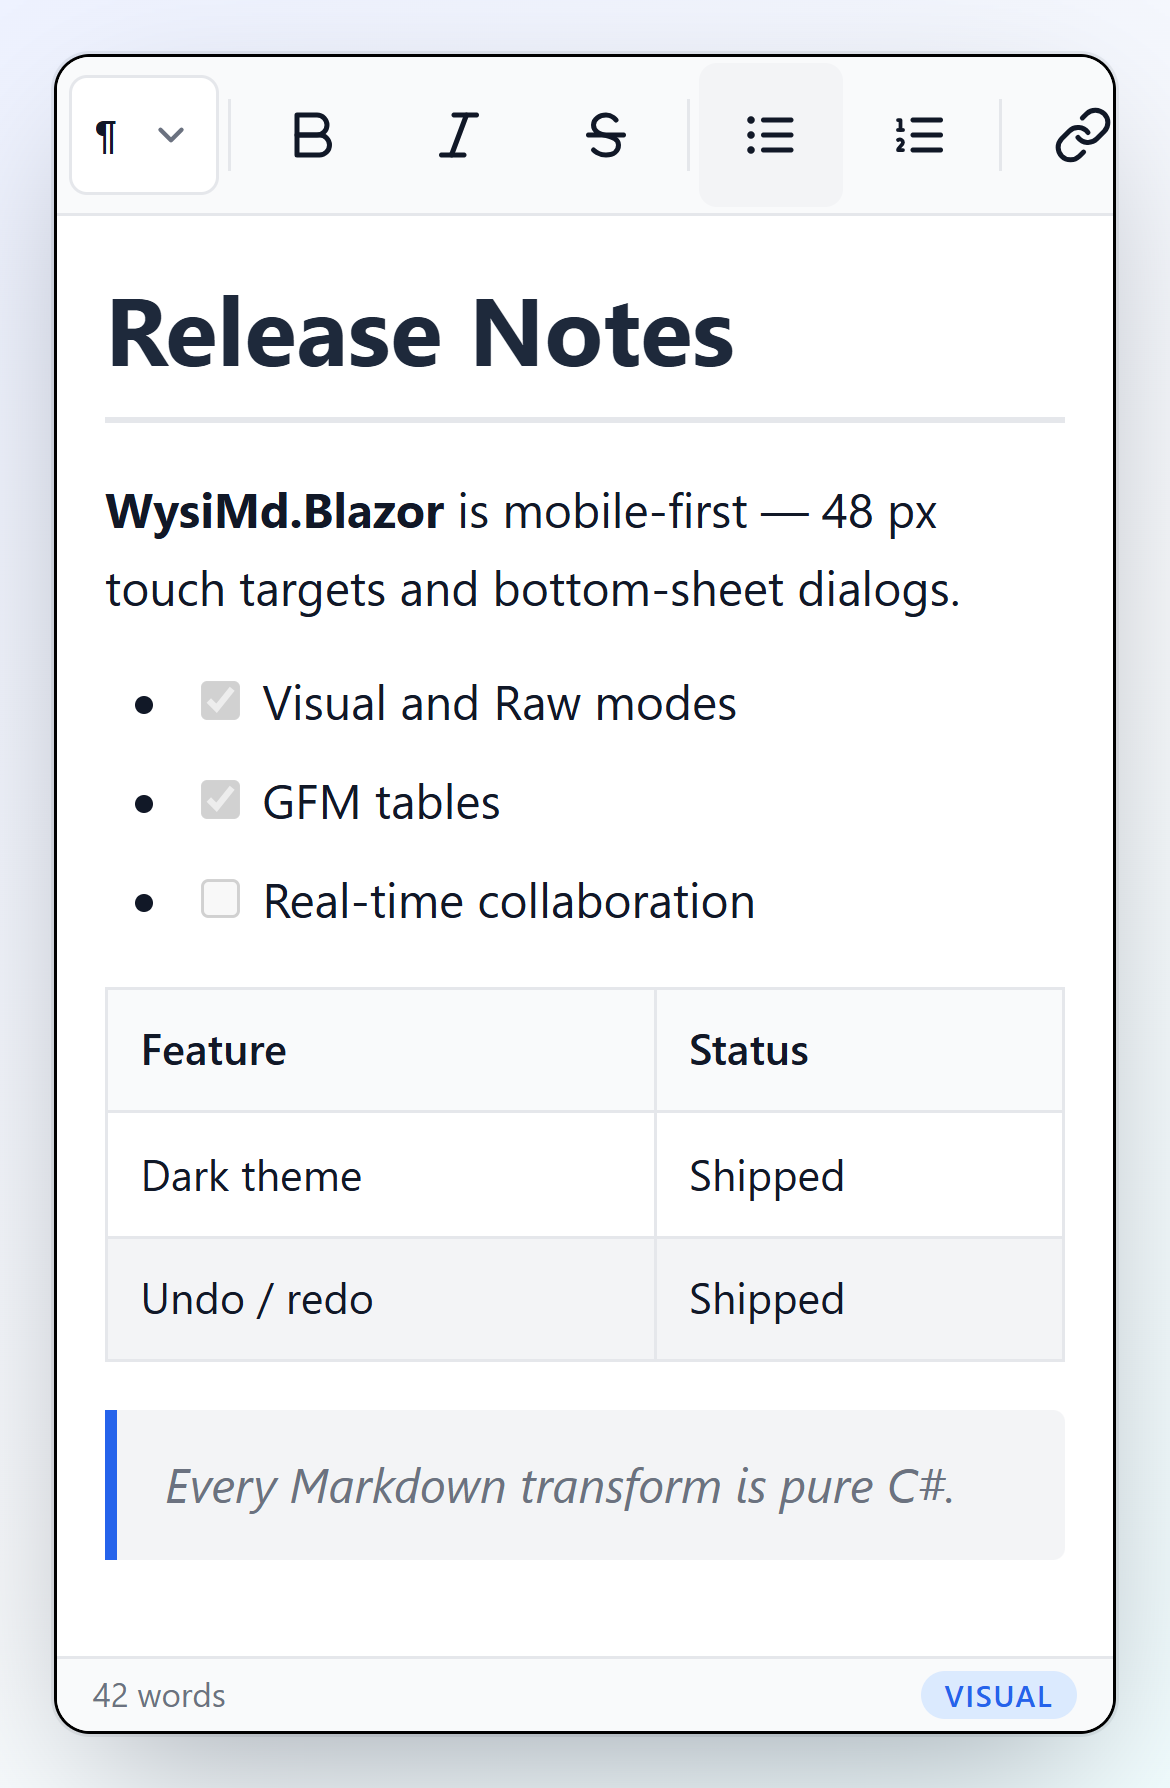1170x1788 pixels.
Task: Open the block style dropdown chevron
Action: tap(171, 135)
